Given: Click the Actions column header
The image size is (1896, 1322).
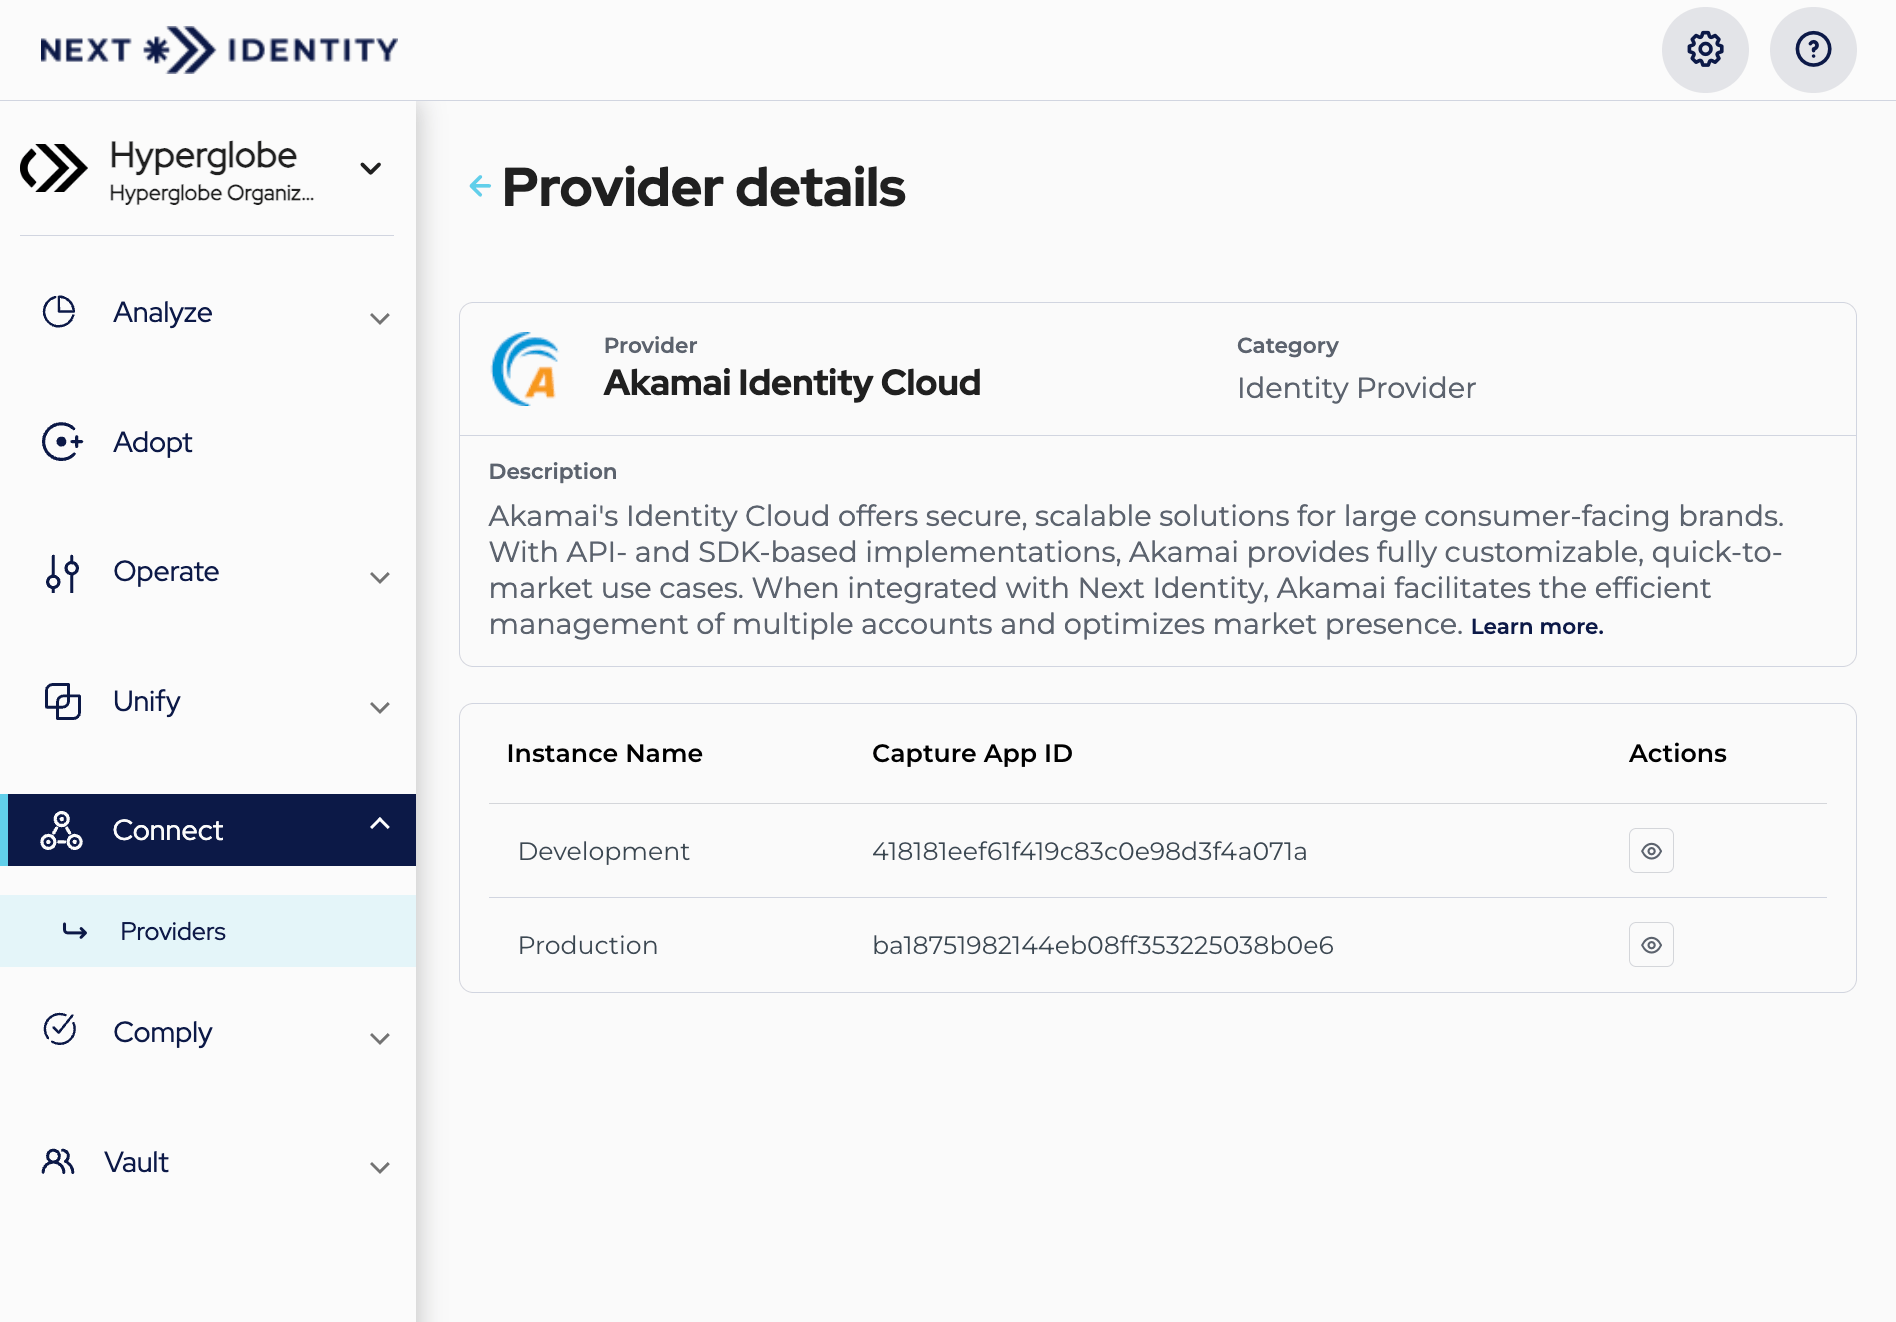Looking at the screenshot, I should point(1678,753).
